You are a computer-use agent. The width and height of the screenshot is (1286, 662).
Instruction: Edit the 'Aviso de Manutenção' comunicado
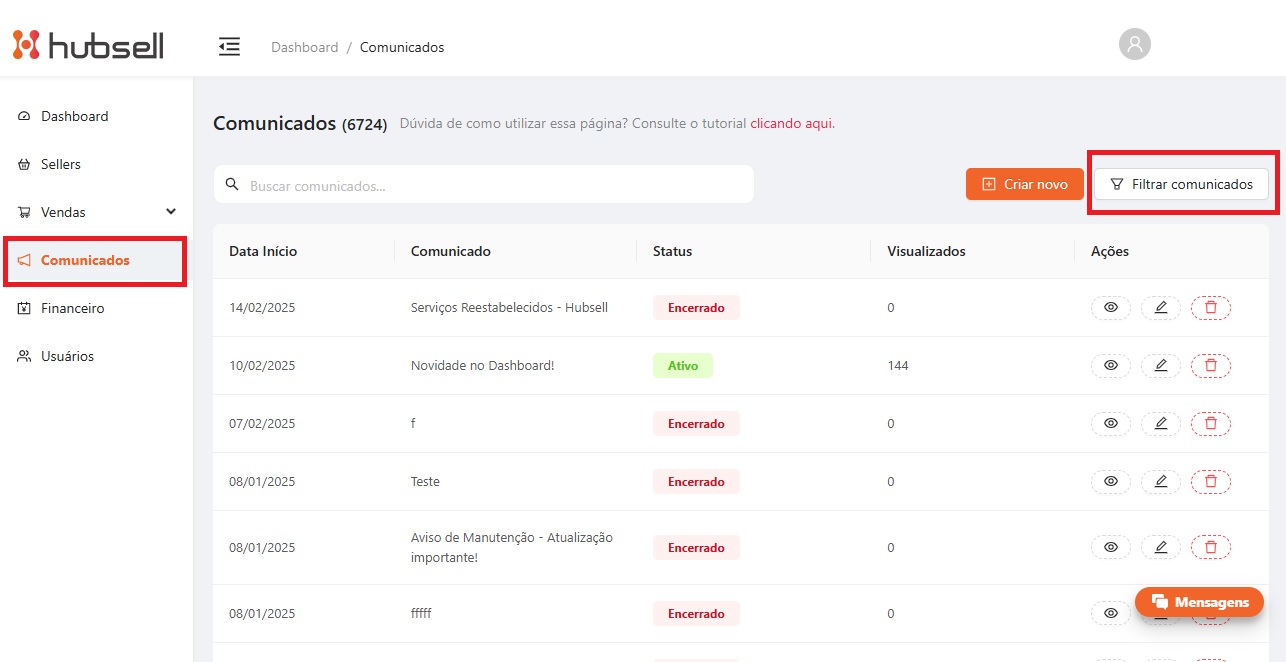pos(1160,548)
